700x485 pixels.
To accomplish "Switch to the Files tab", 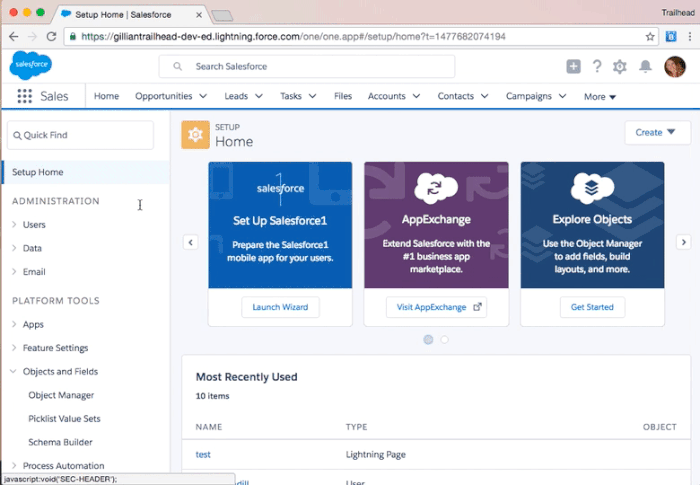I will click(343, 96).
